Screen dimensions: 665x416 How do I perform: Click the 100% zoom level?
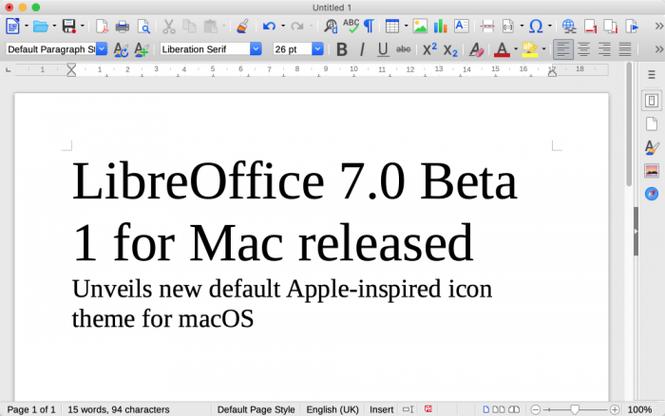coord(640,410)
